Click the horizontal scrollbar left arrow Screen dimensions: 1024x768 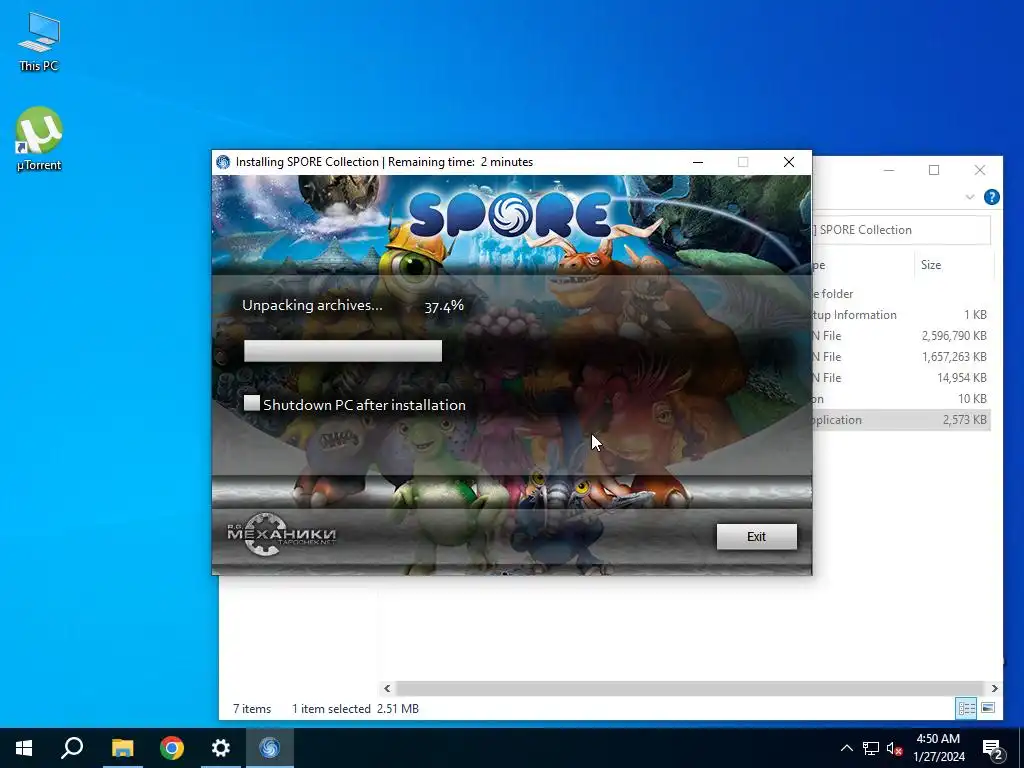click(387, 688)
